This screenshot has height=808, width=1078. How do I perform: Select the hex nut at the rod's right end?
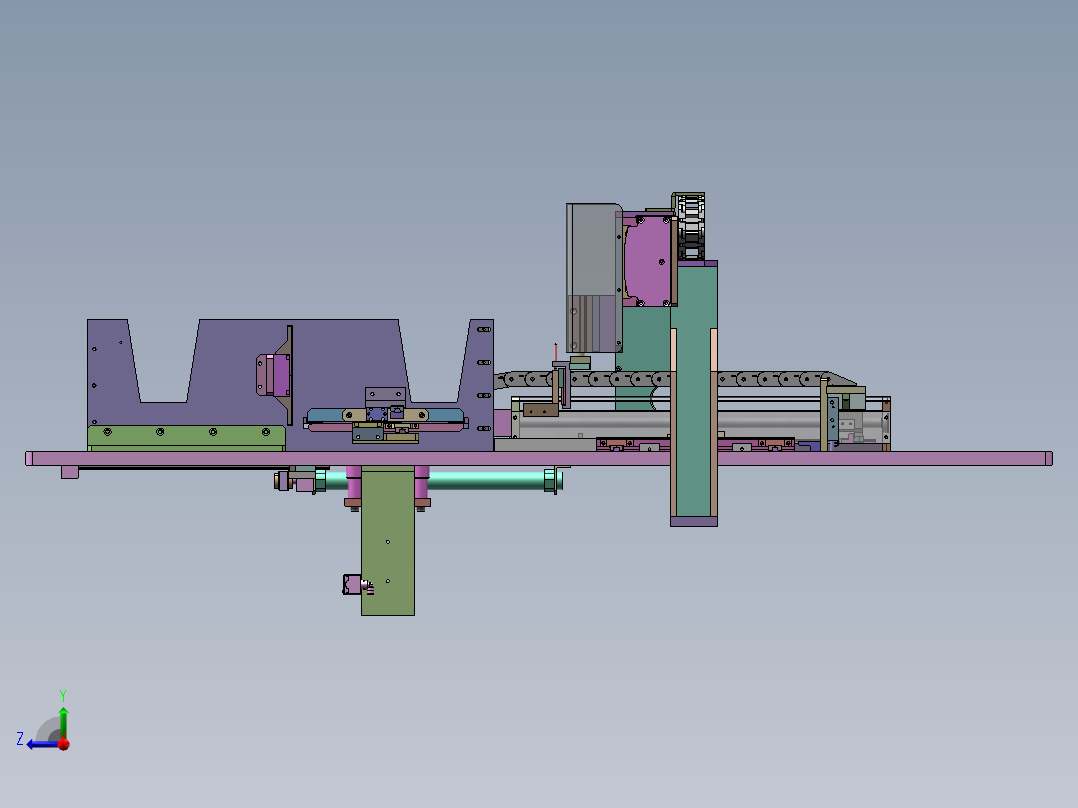550,480
